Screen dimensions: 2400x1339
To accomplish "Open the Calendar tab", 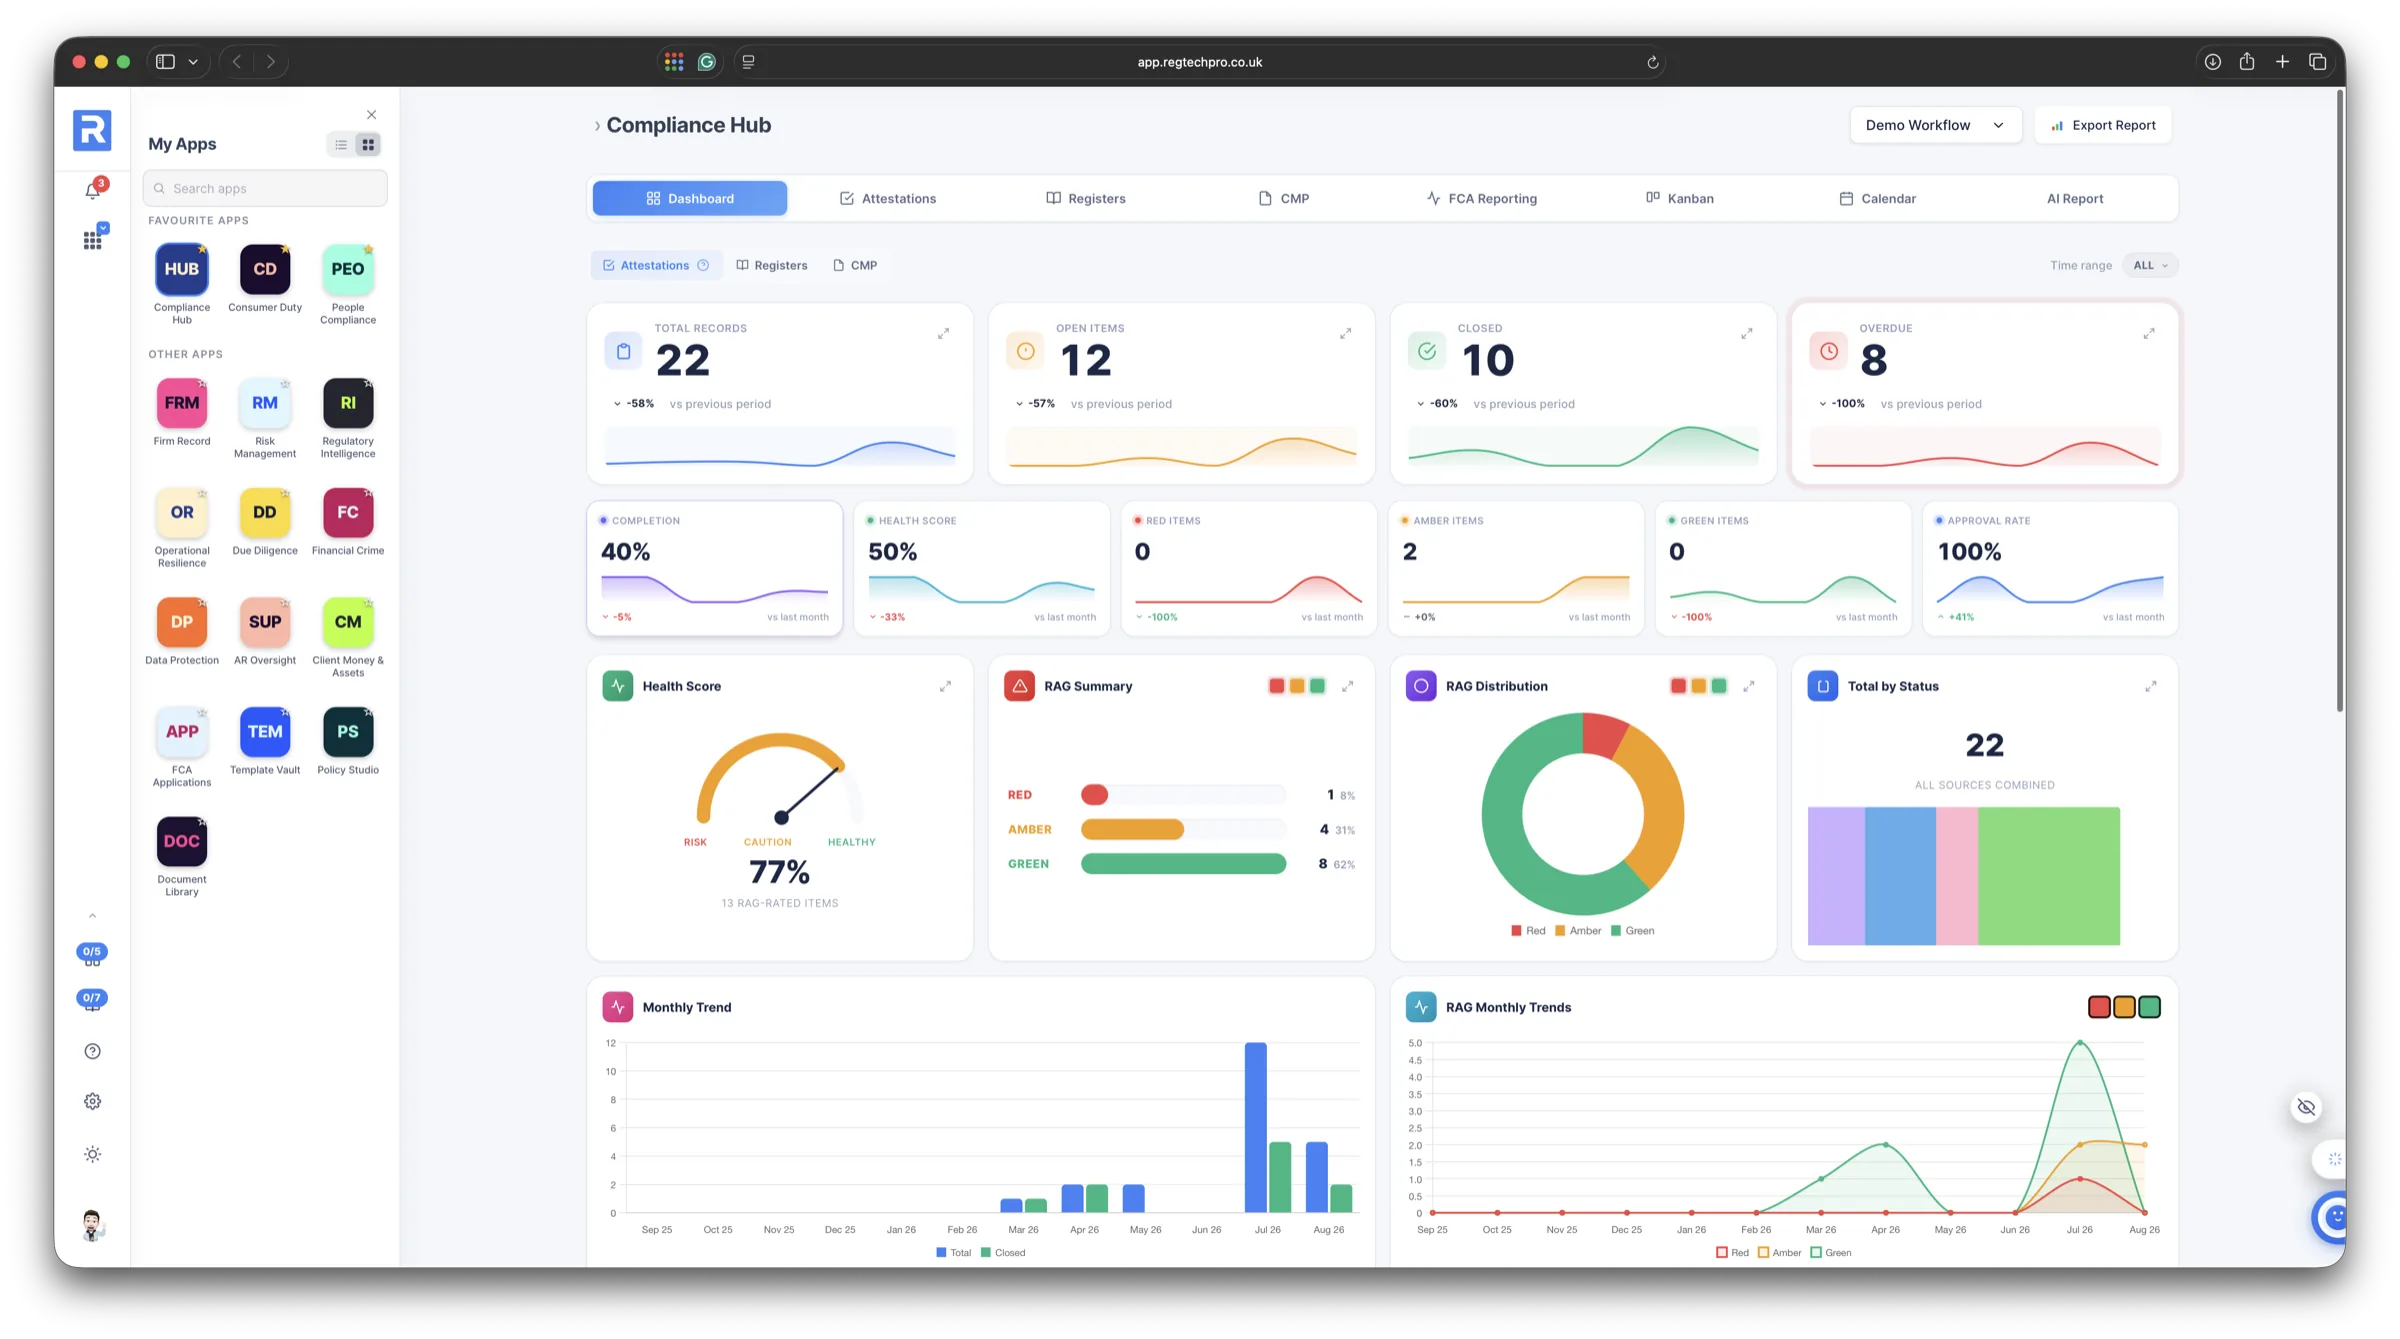I will coord(1877,198).
